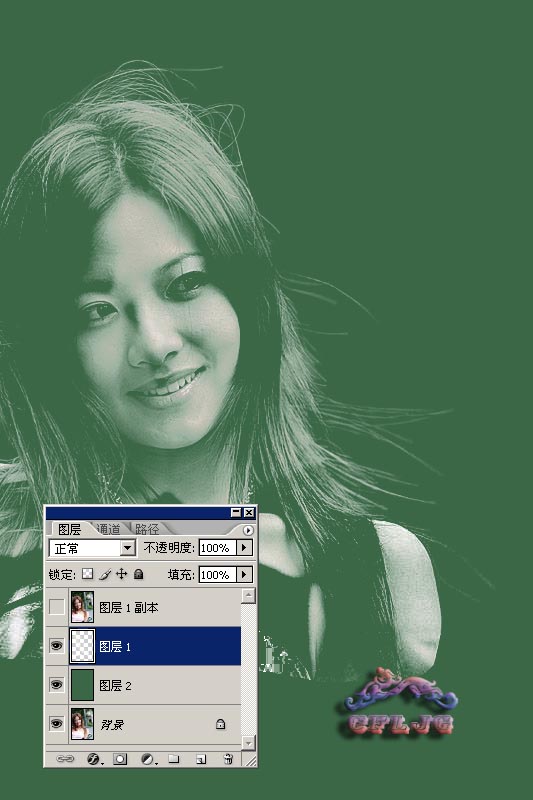This screenshot has width=533, height=800.
Task: Create new adjustment layer icon
Action: click(148, 759)
